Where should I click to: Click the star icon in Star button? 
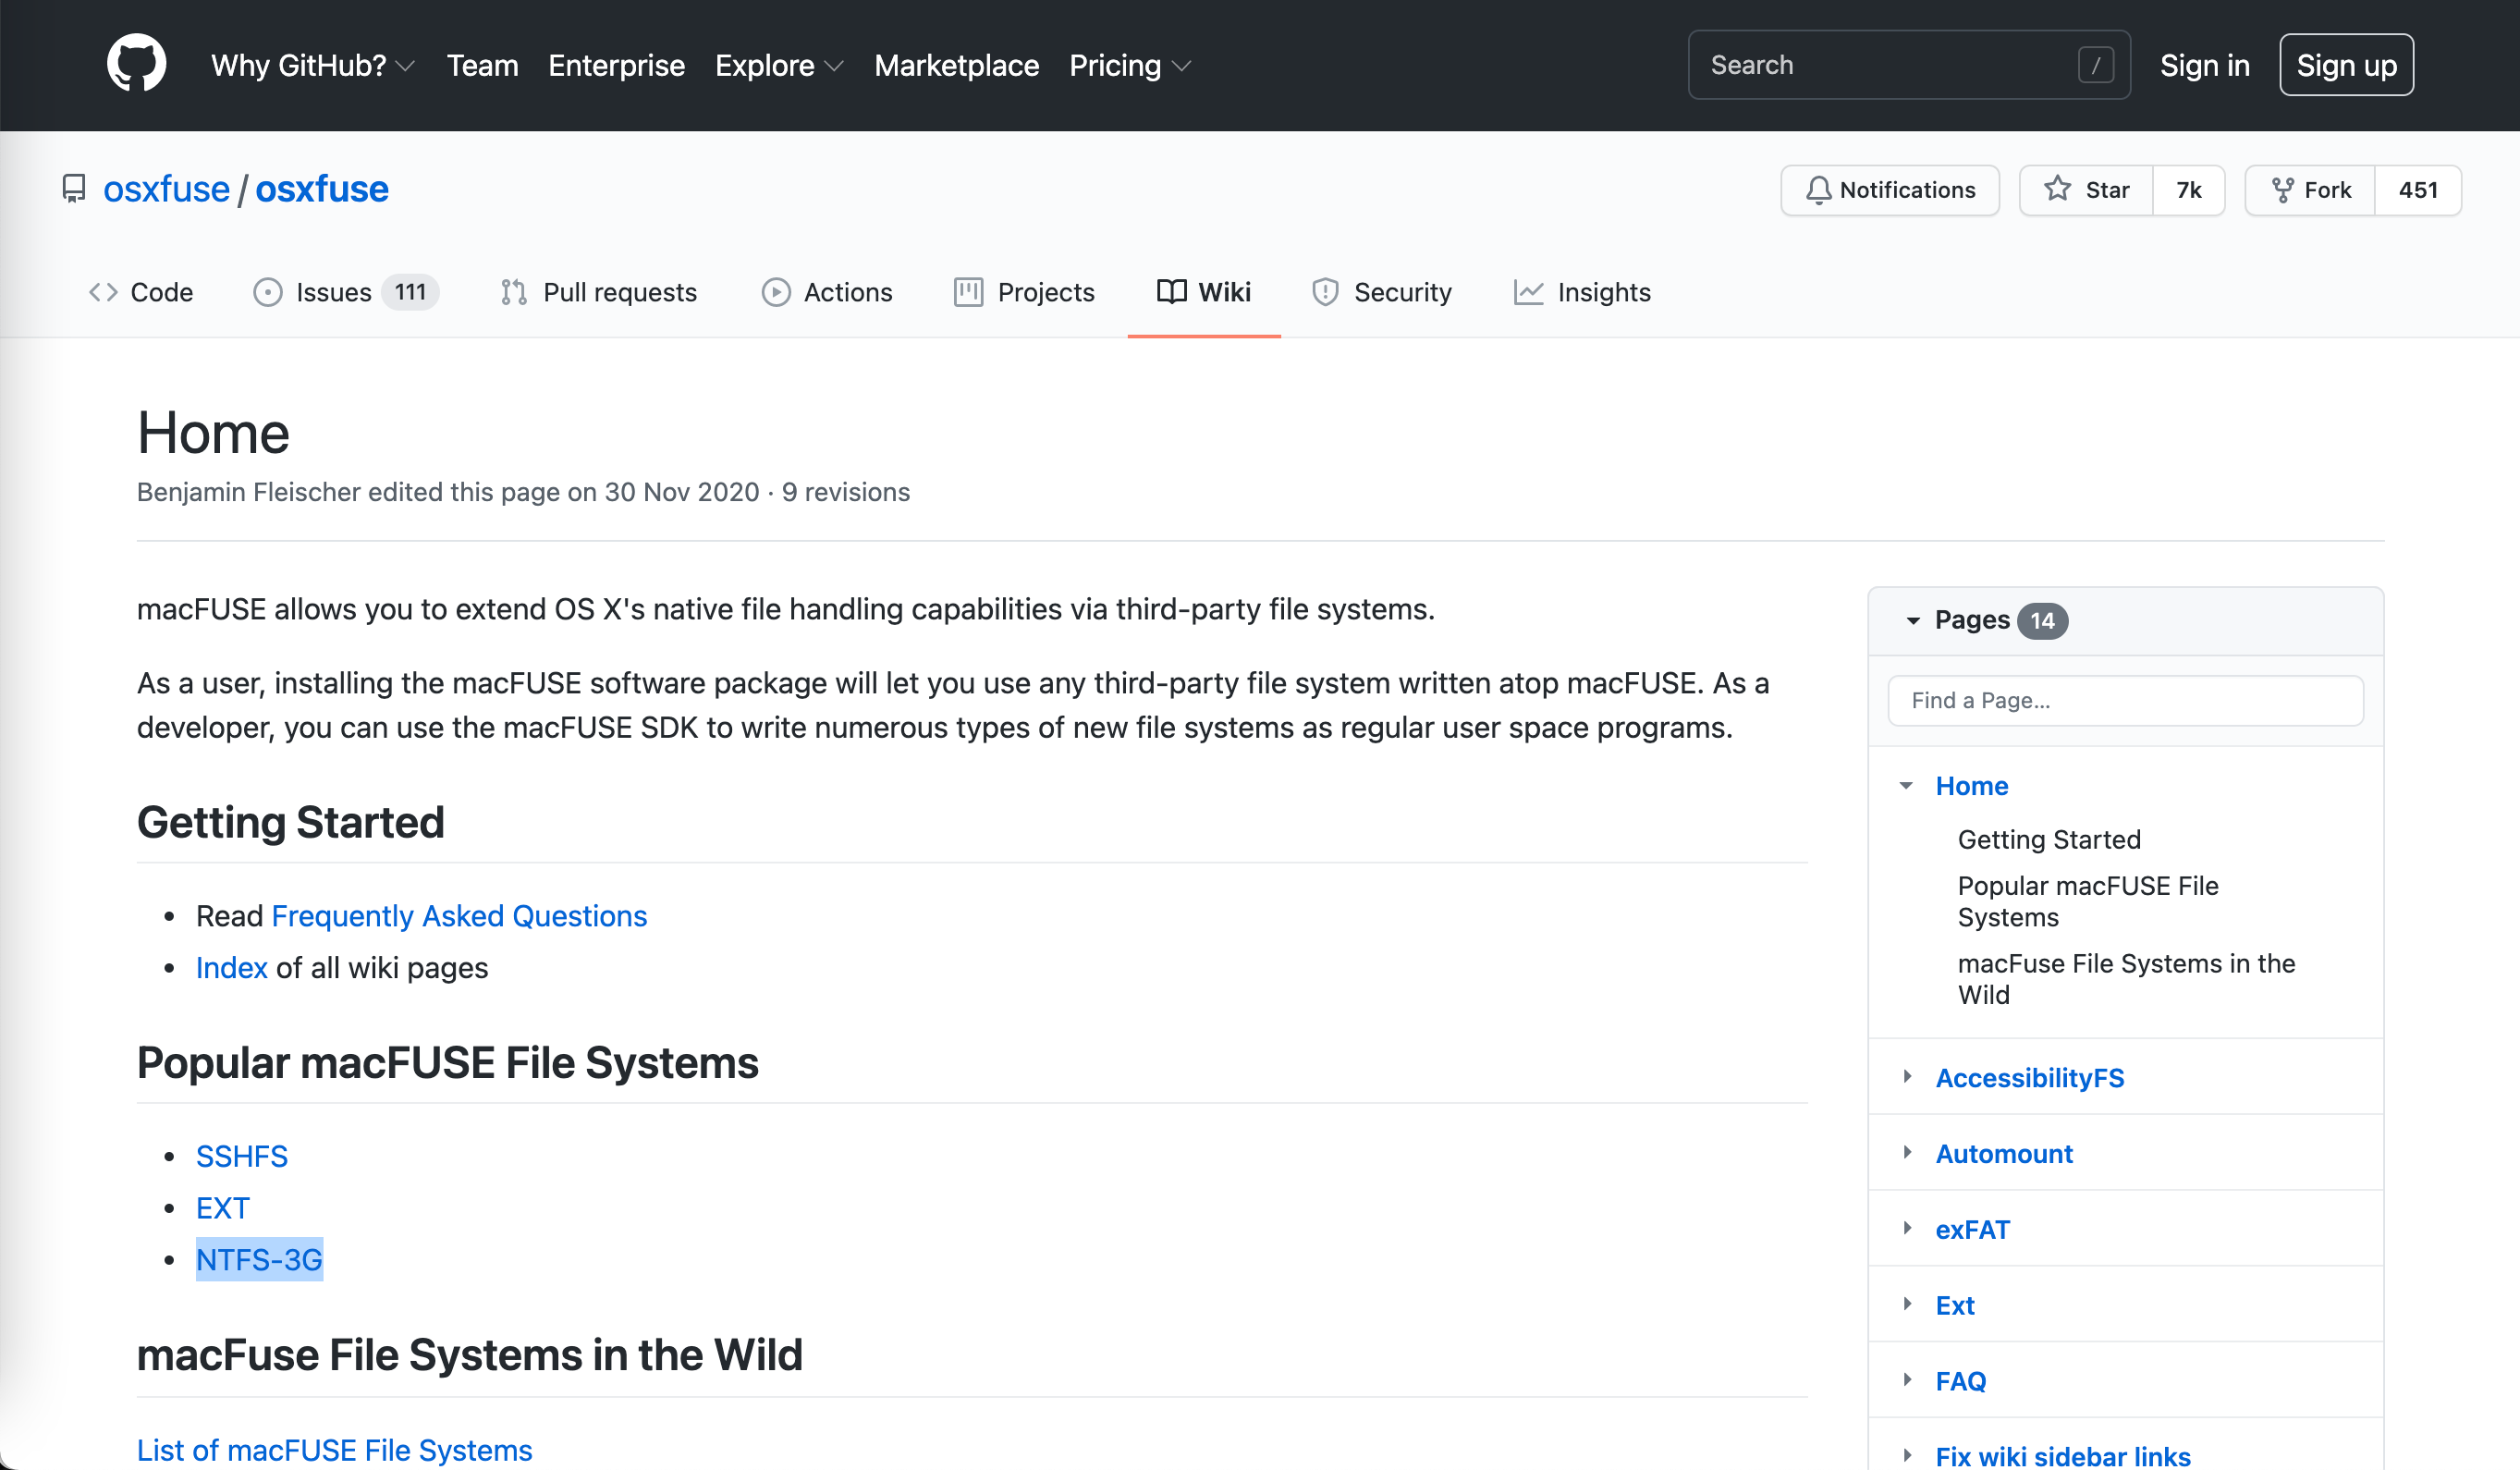click(x=2057, y=189)
